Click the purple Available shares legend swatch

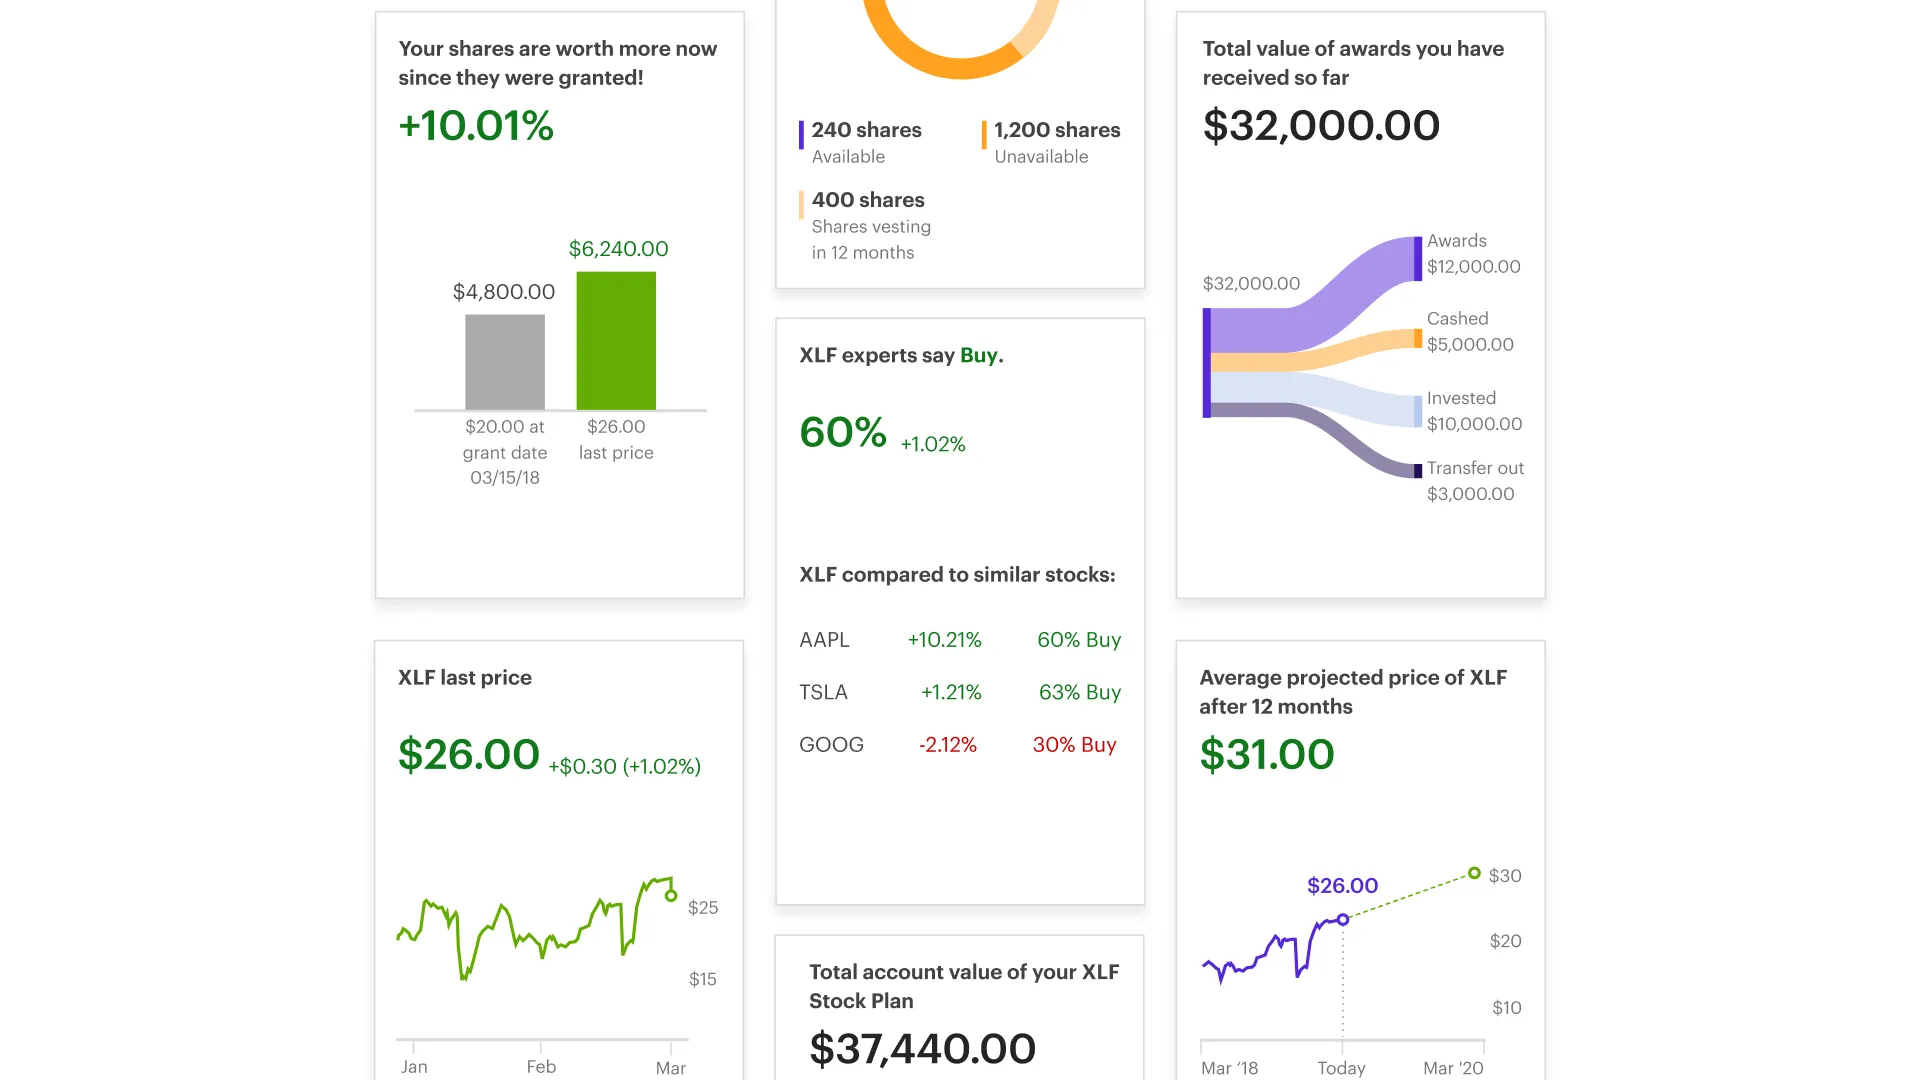click(x=801, y=135)
